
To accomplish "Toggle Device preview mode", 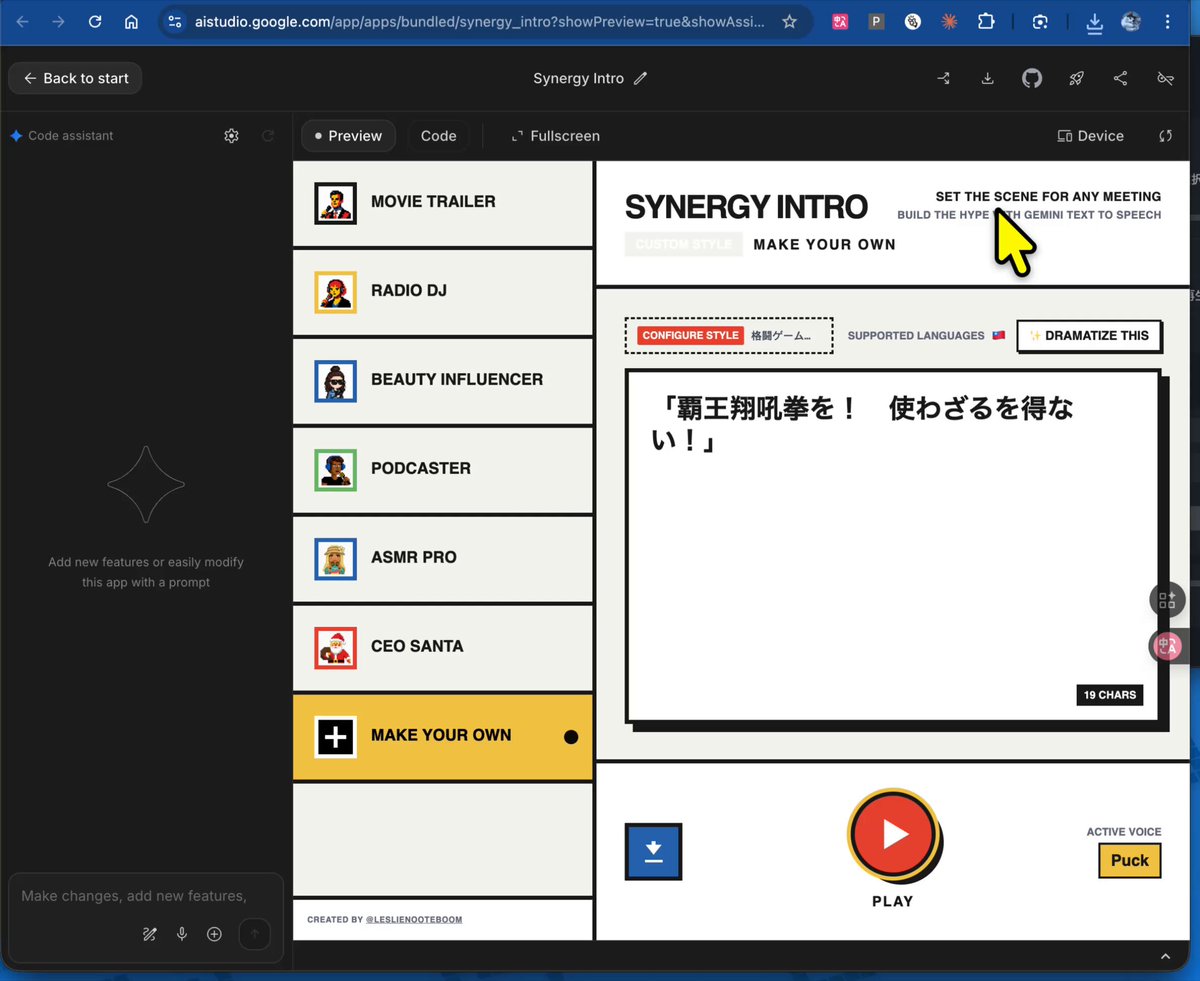I will point(1090,136).
